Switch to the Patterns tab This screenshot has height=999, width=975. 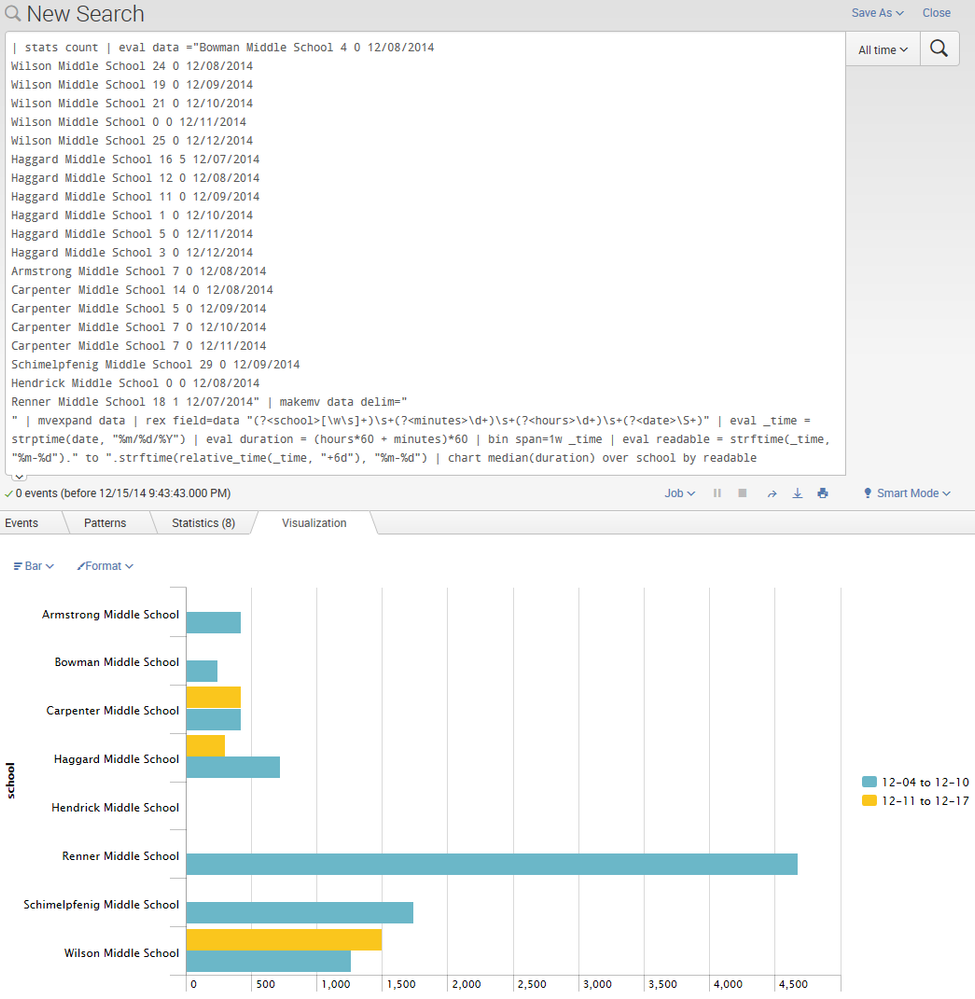(x=105, y=523)
